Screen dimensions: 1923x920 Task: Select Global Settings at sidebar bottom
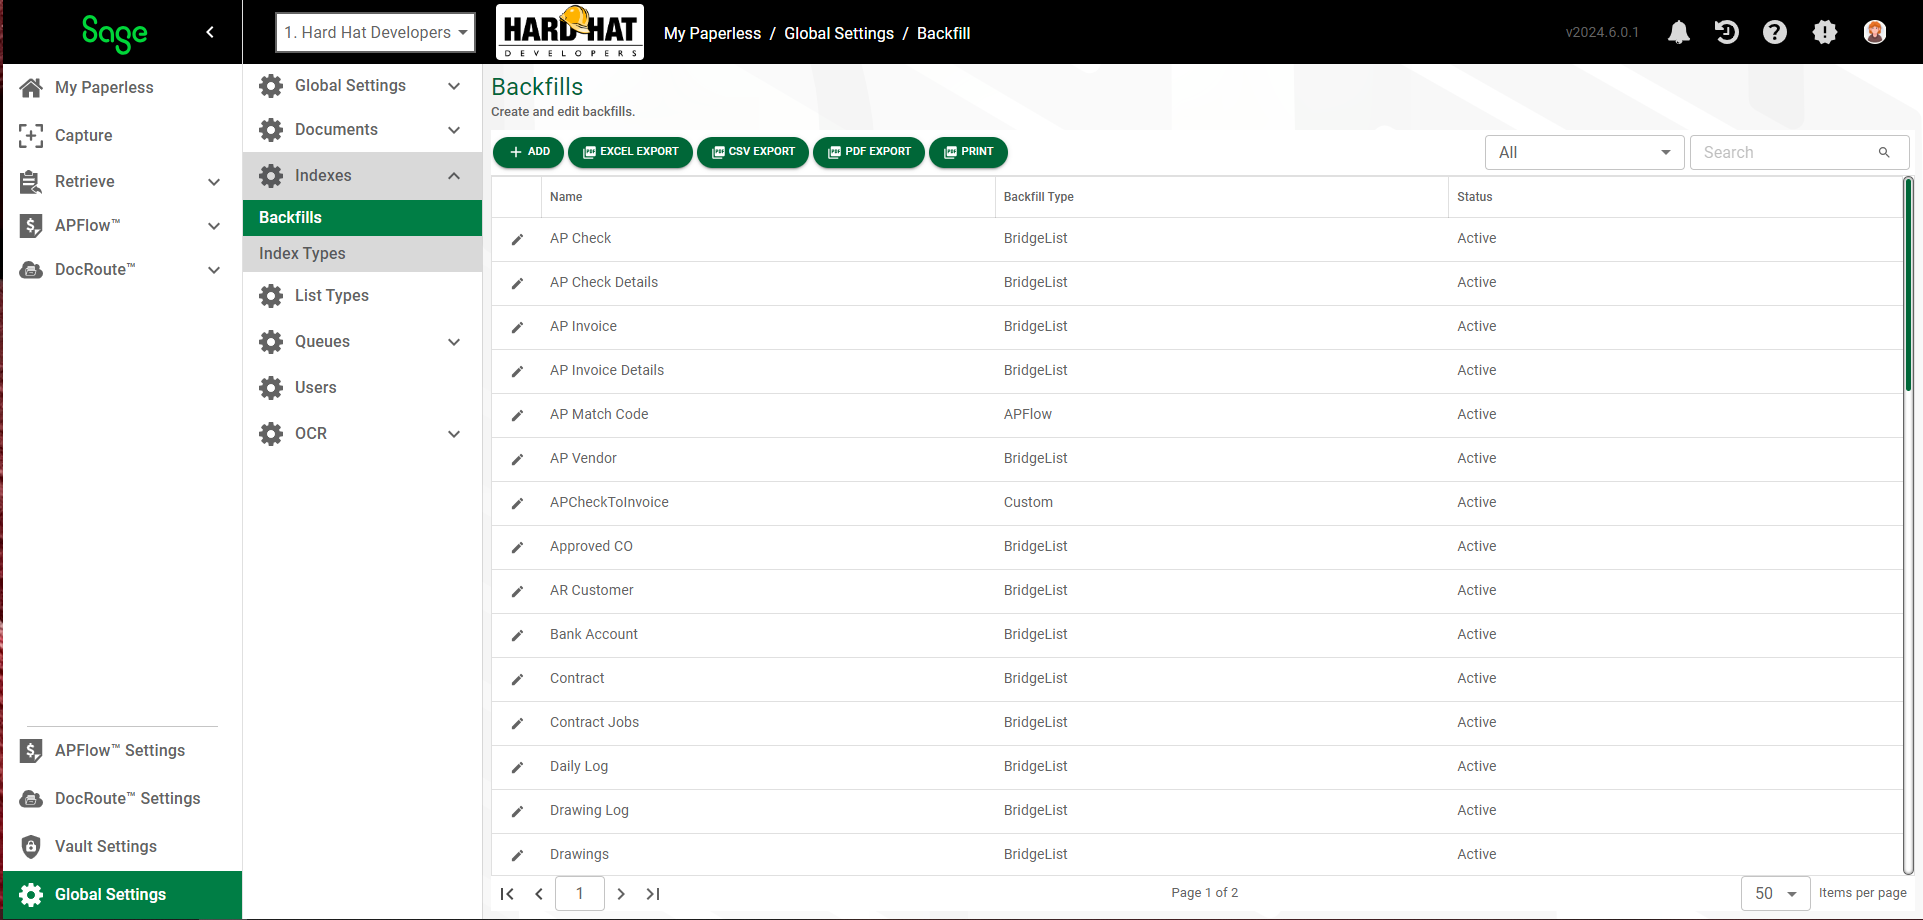[x=122, y=894]
